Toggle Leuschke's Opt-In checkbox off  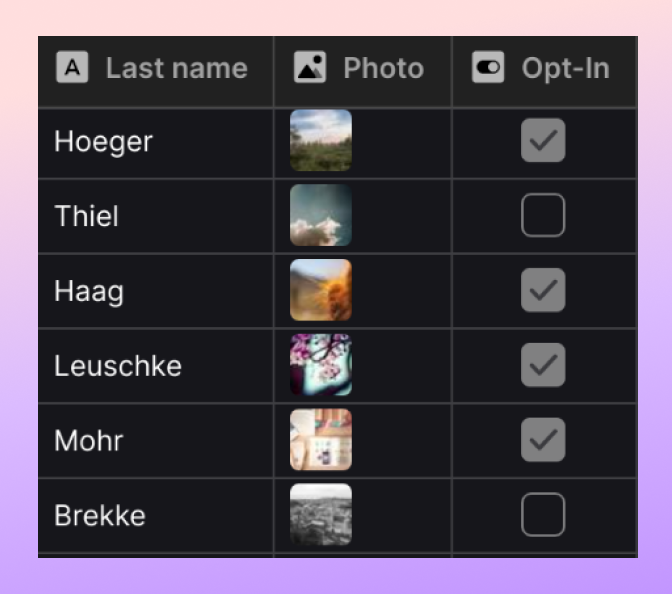(543, 365)
